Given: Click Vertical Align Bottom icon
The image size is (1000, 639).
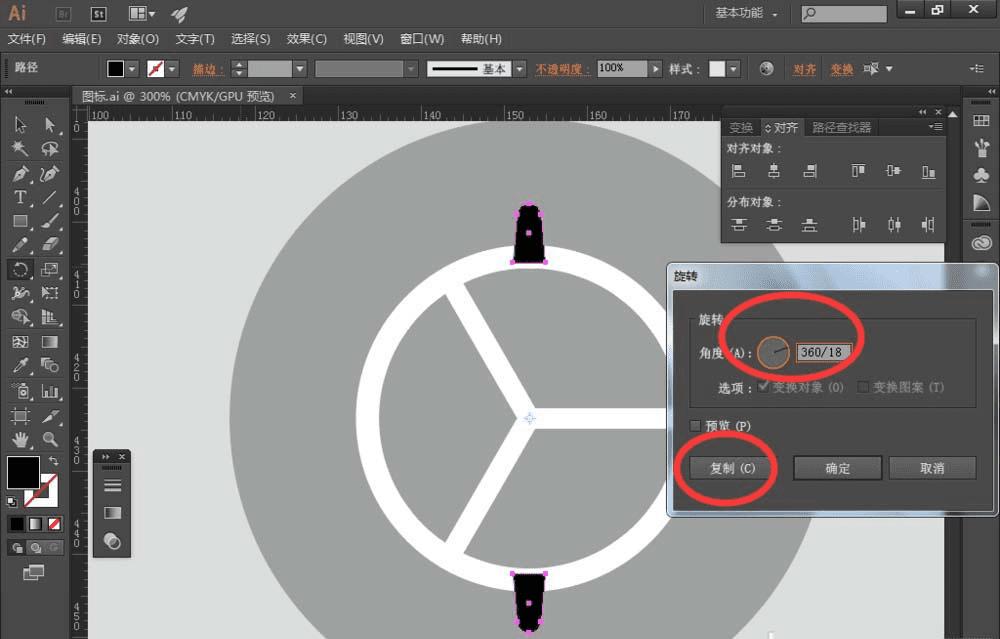Looking at the screenshot, I should (929, 171).
